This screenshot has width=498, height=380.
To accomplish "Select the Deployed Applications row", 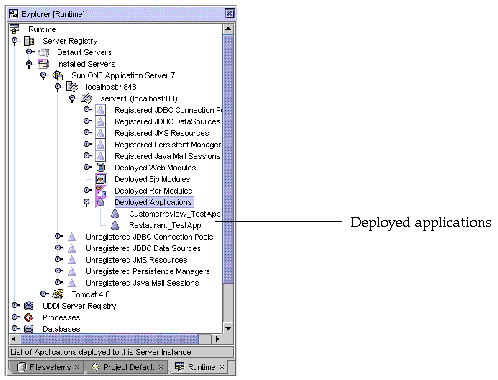I will click(153, 202).
